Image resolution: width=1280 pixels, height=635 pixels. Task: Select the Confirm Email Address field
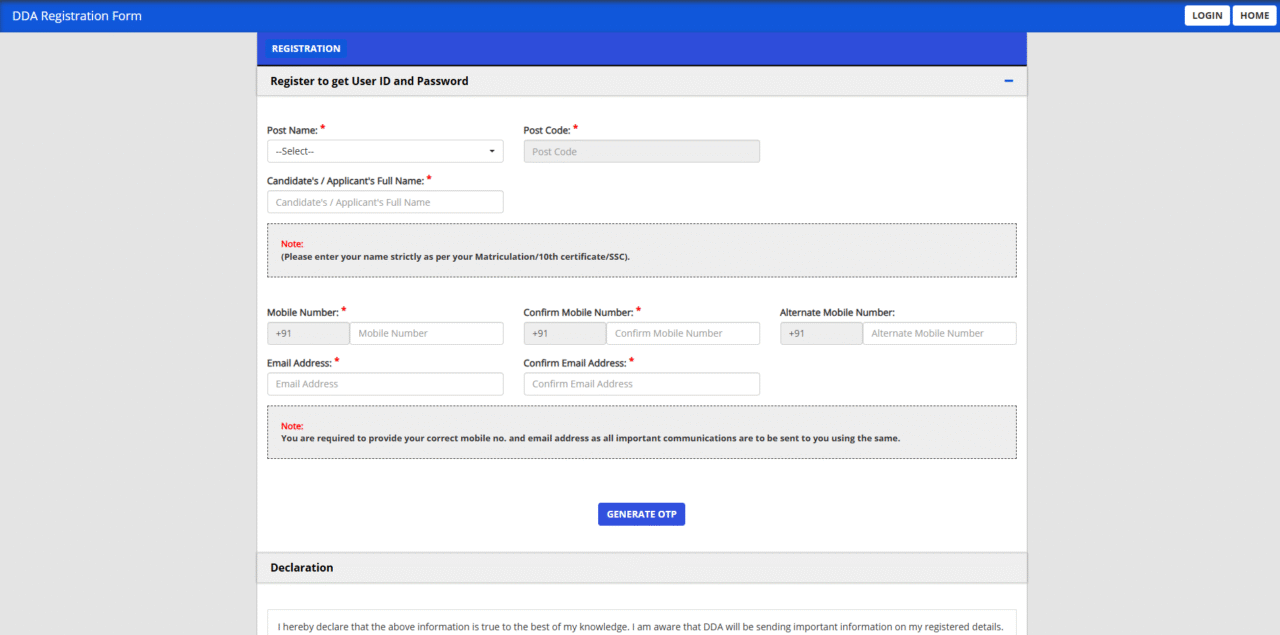point(641,383)
